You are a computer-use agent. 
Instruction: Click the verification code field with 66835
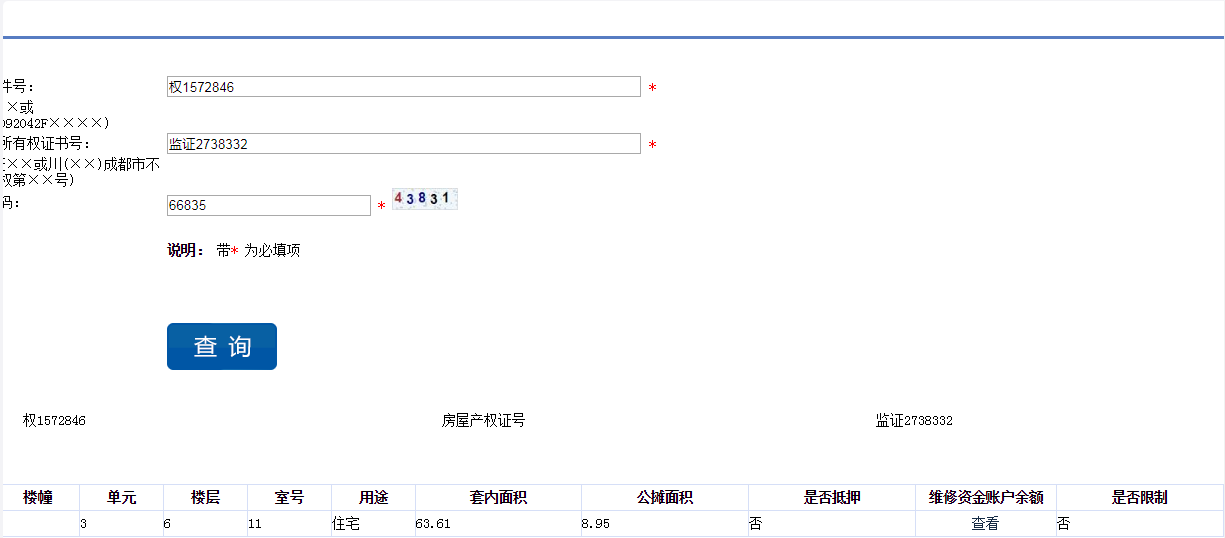click(x=268, y=205)
